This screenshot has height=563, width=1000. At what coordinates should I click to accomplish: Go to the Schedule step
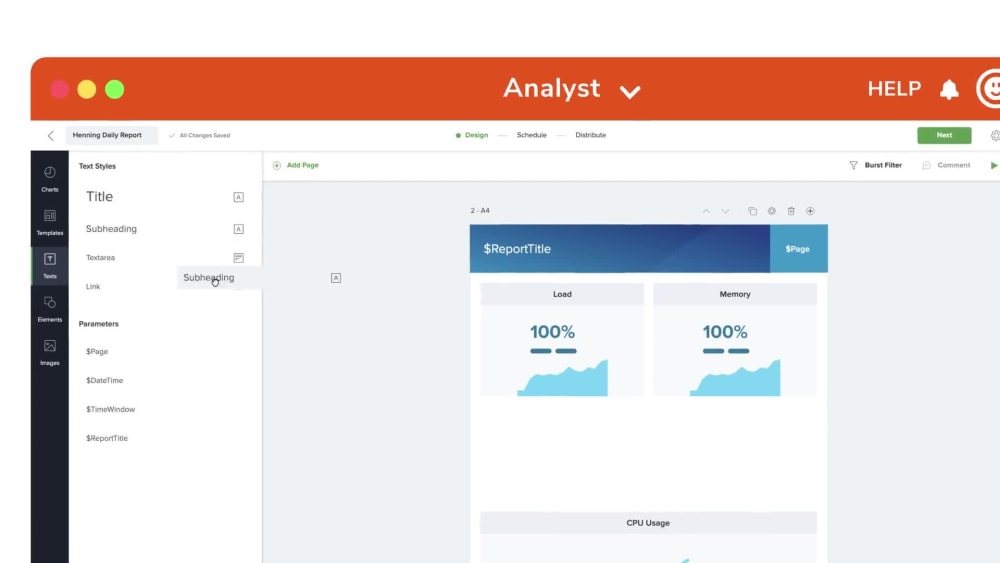click(531, 135)
